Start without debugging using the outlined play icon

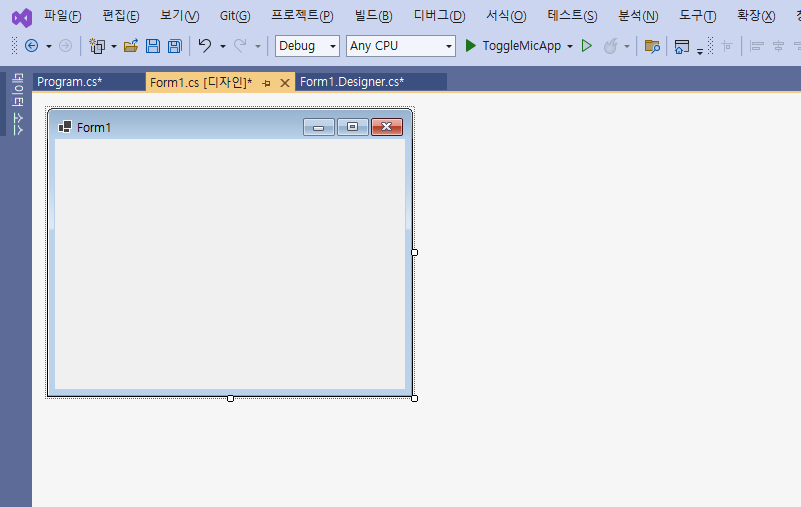[x=587, y=46]
